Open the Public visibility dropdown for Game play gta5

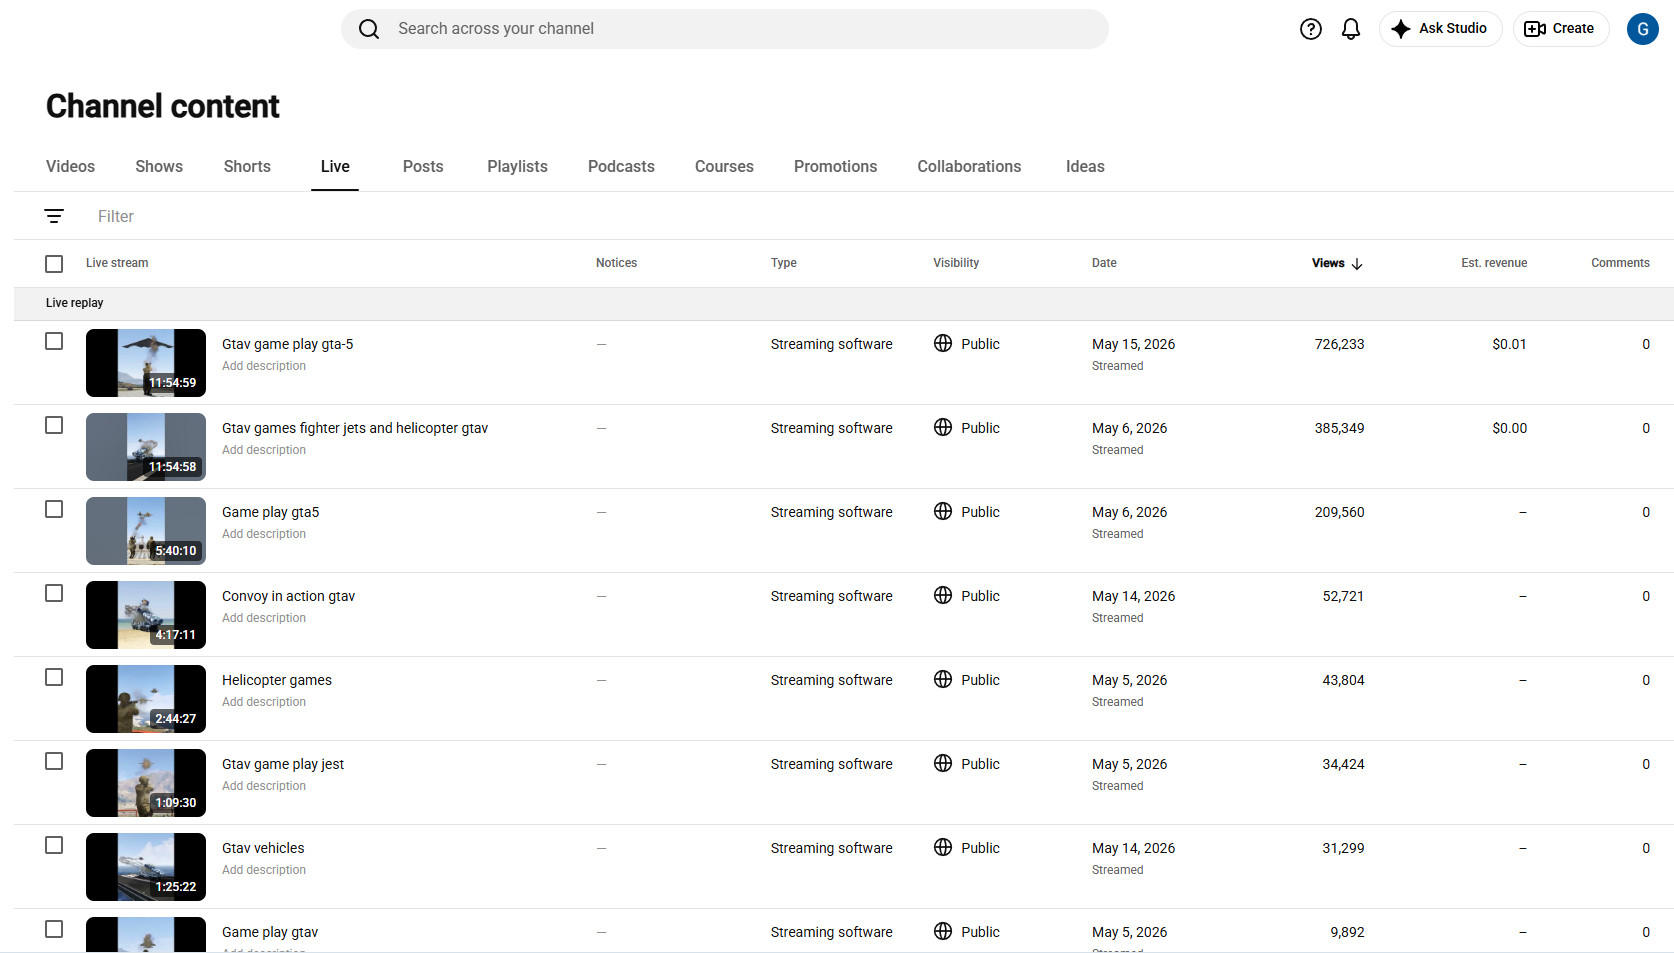pos(967,512)
